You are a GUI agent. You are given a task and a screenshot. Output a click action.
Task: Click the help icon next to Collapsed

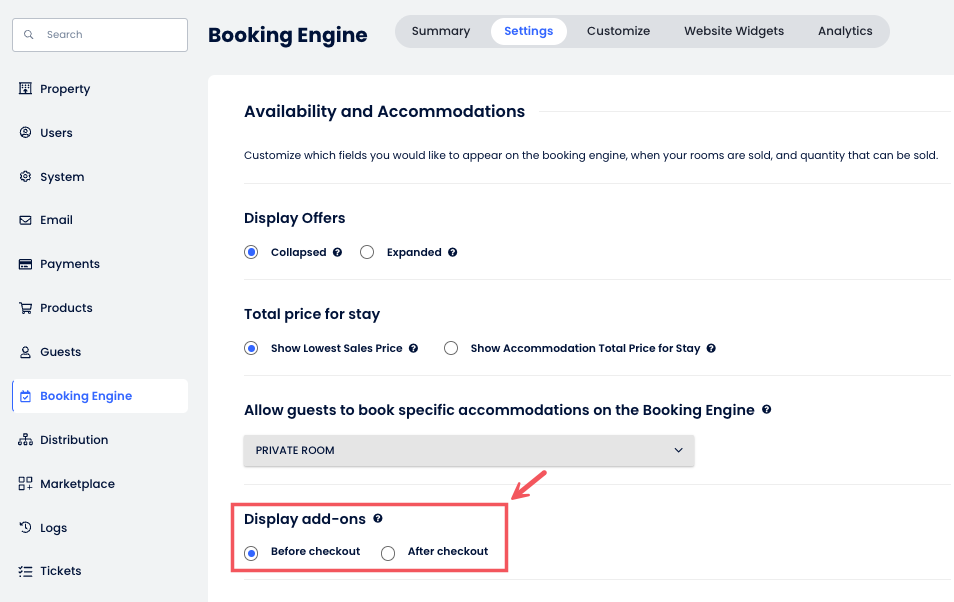tap(338, 253)
